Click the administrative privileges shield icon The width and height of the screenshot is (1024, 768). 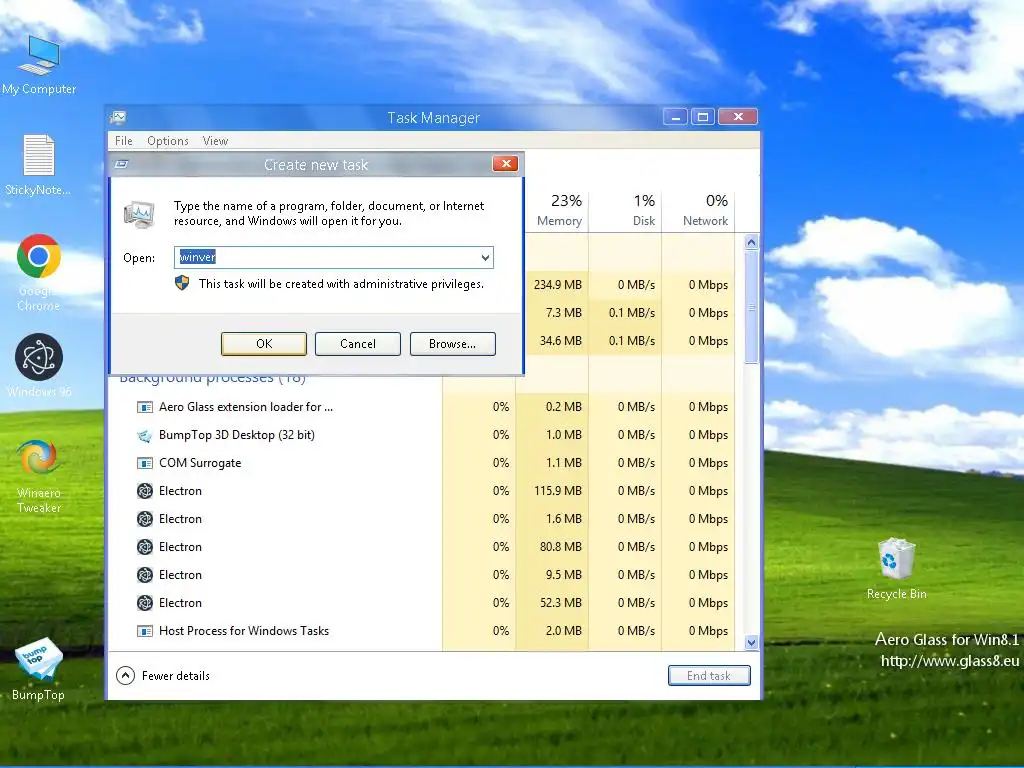tap(182, 283)
